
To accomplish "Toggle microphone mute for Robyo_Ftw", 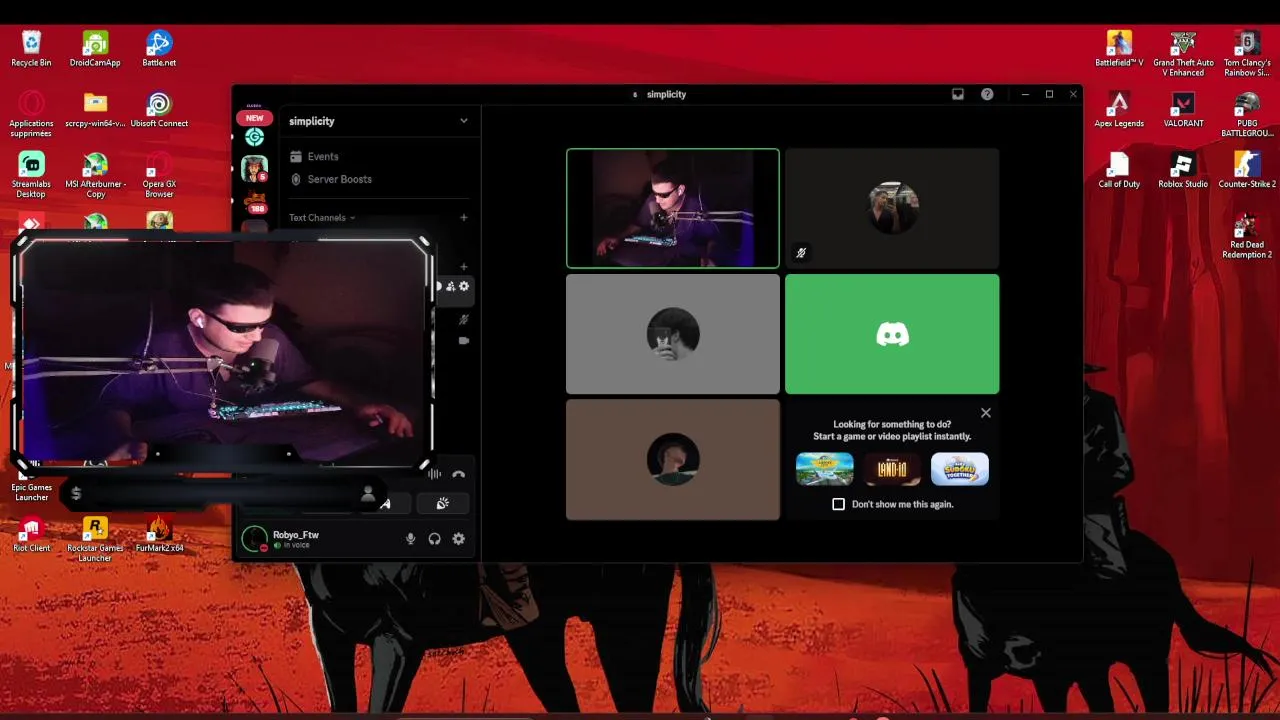I will (x=410, y=539).
